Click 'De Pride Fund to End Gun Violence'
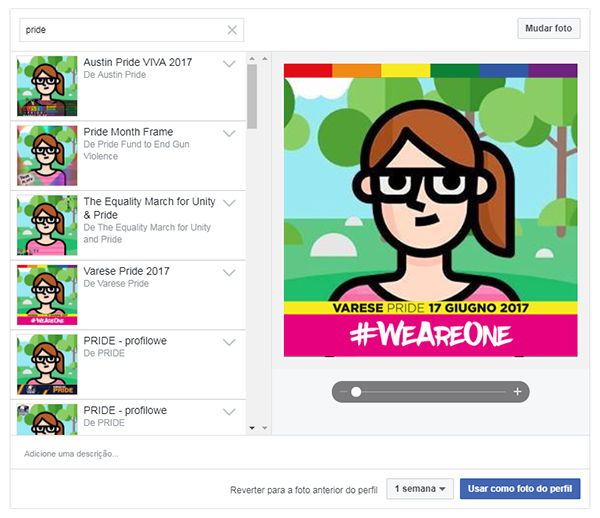The width and height of the screenshot is (600, 518). (x=137, y=150)
